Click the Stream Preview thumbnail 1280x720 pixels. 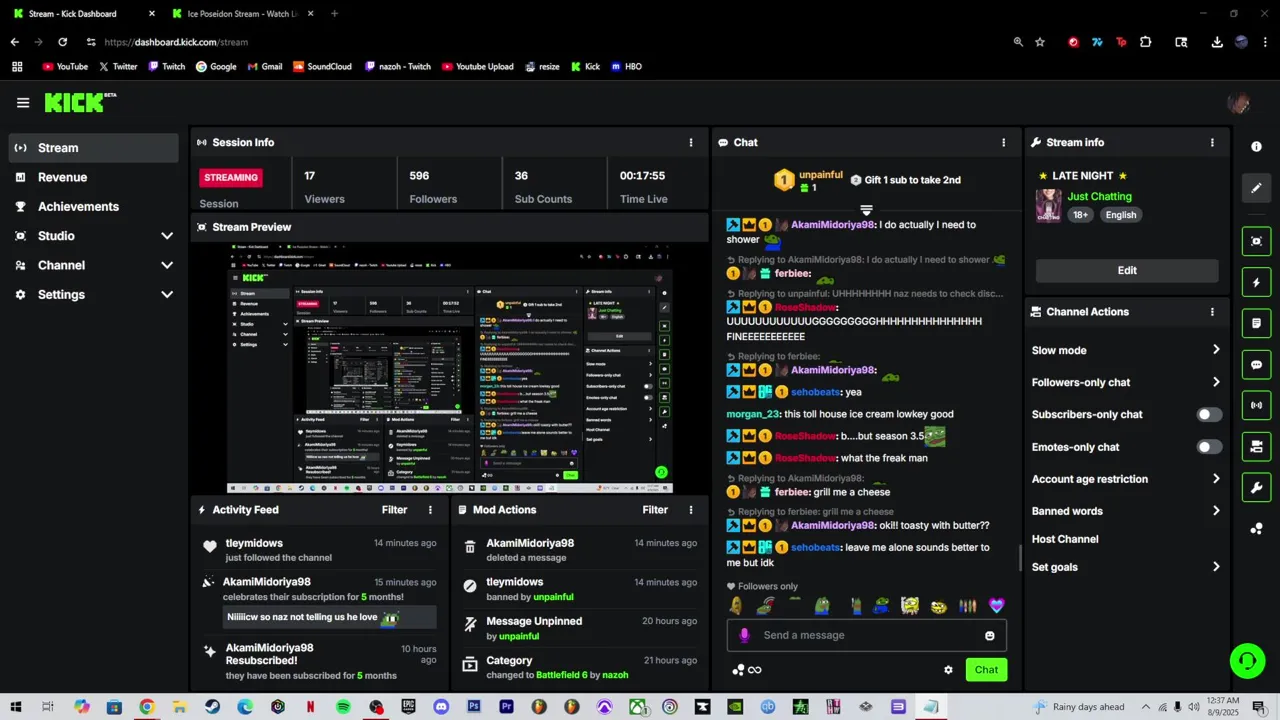(450, 369)
